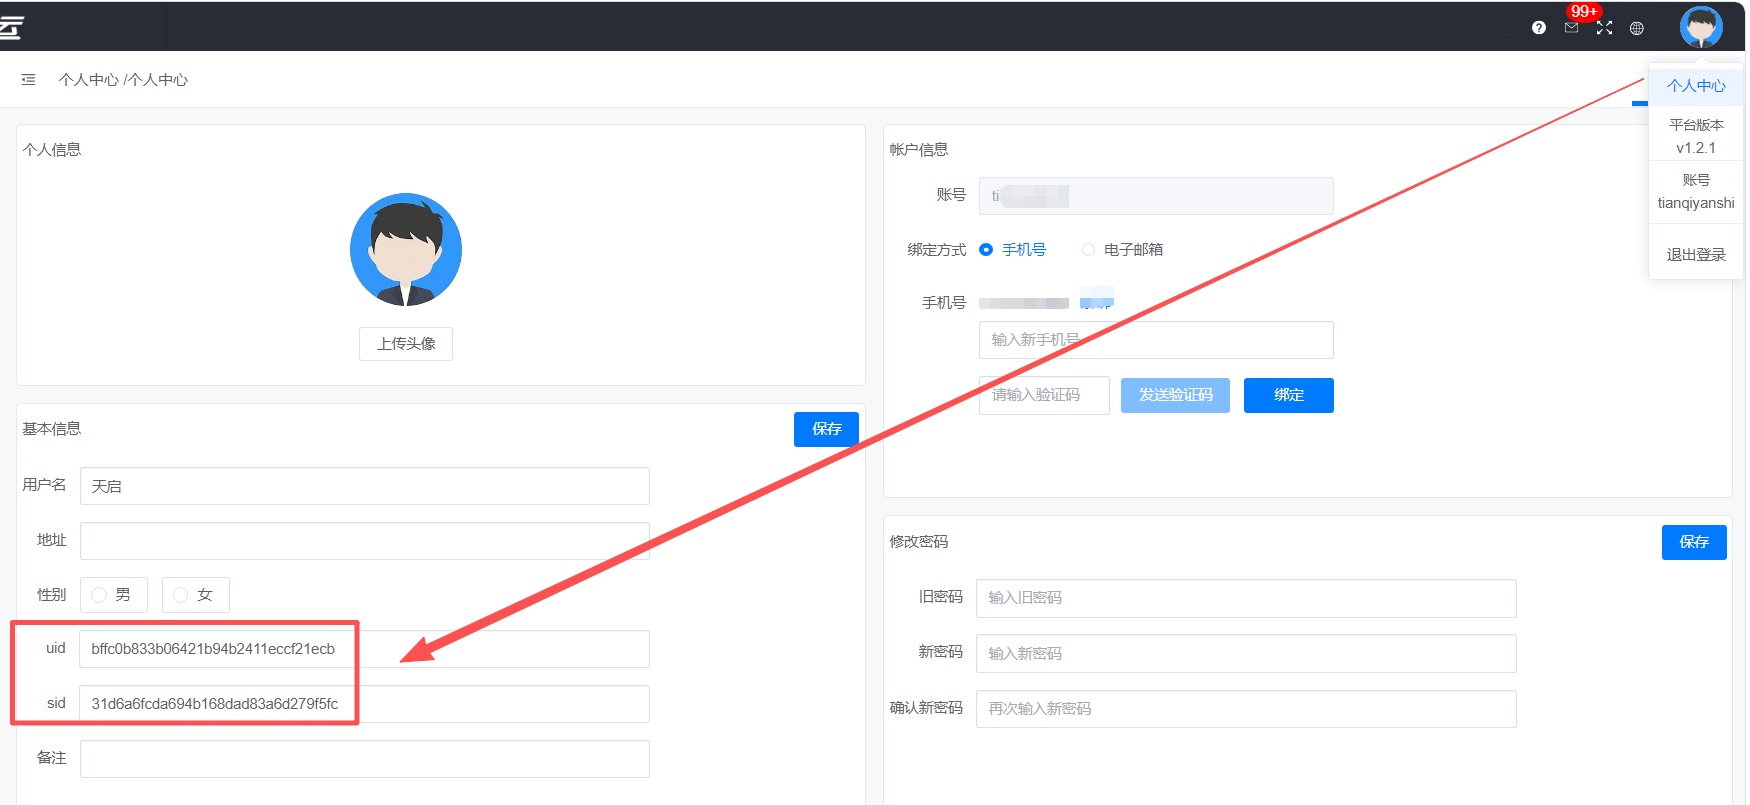The image size is (1750, 805).
Task: Save basic info with 保存 button
Action: (826, 429)
